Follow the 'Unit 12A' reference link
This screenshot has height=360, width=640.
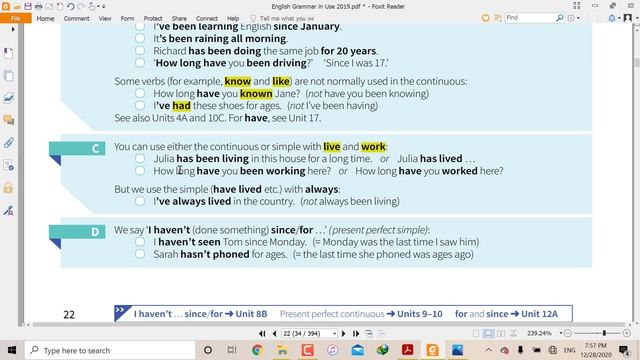tap(539, 314)
